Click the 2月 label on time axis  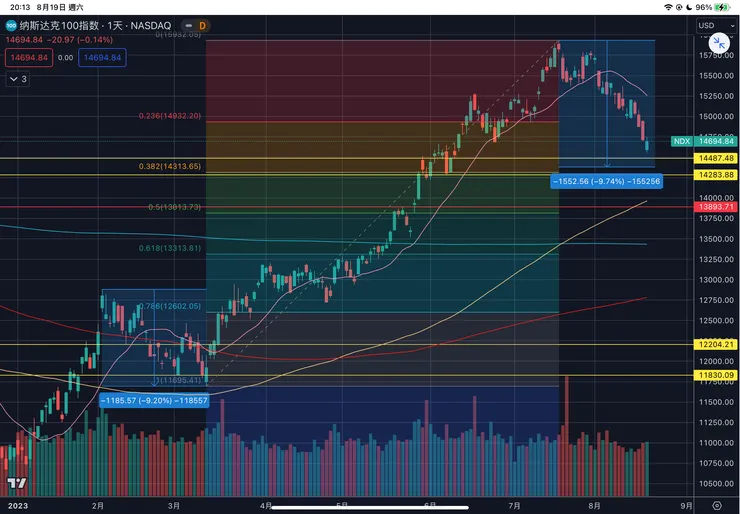[x=98, y=506]
